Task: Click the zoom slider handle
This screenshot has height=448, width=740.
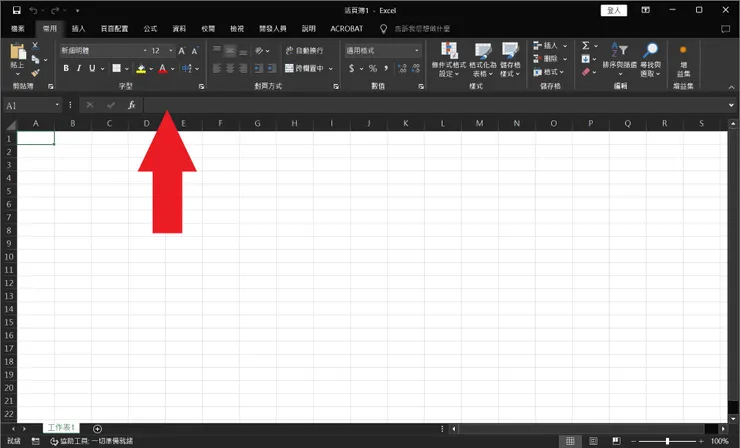Action: pyautogui.click(x=667, y=441)
